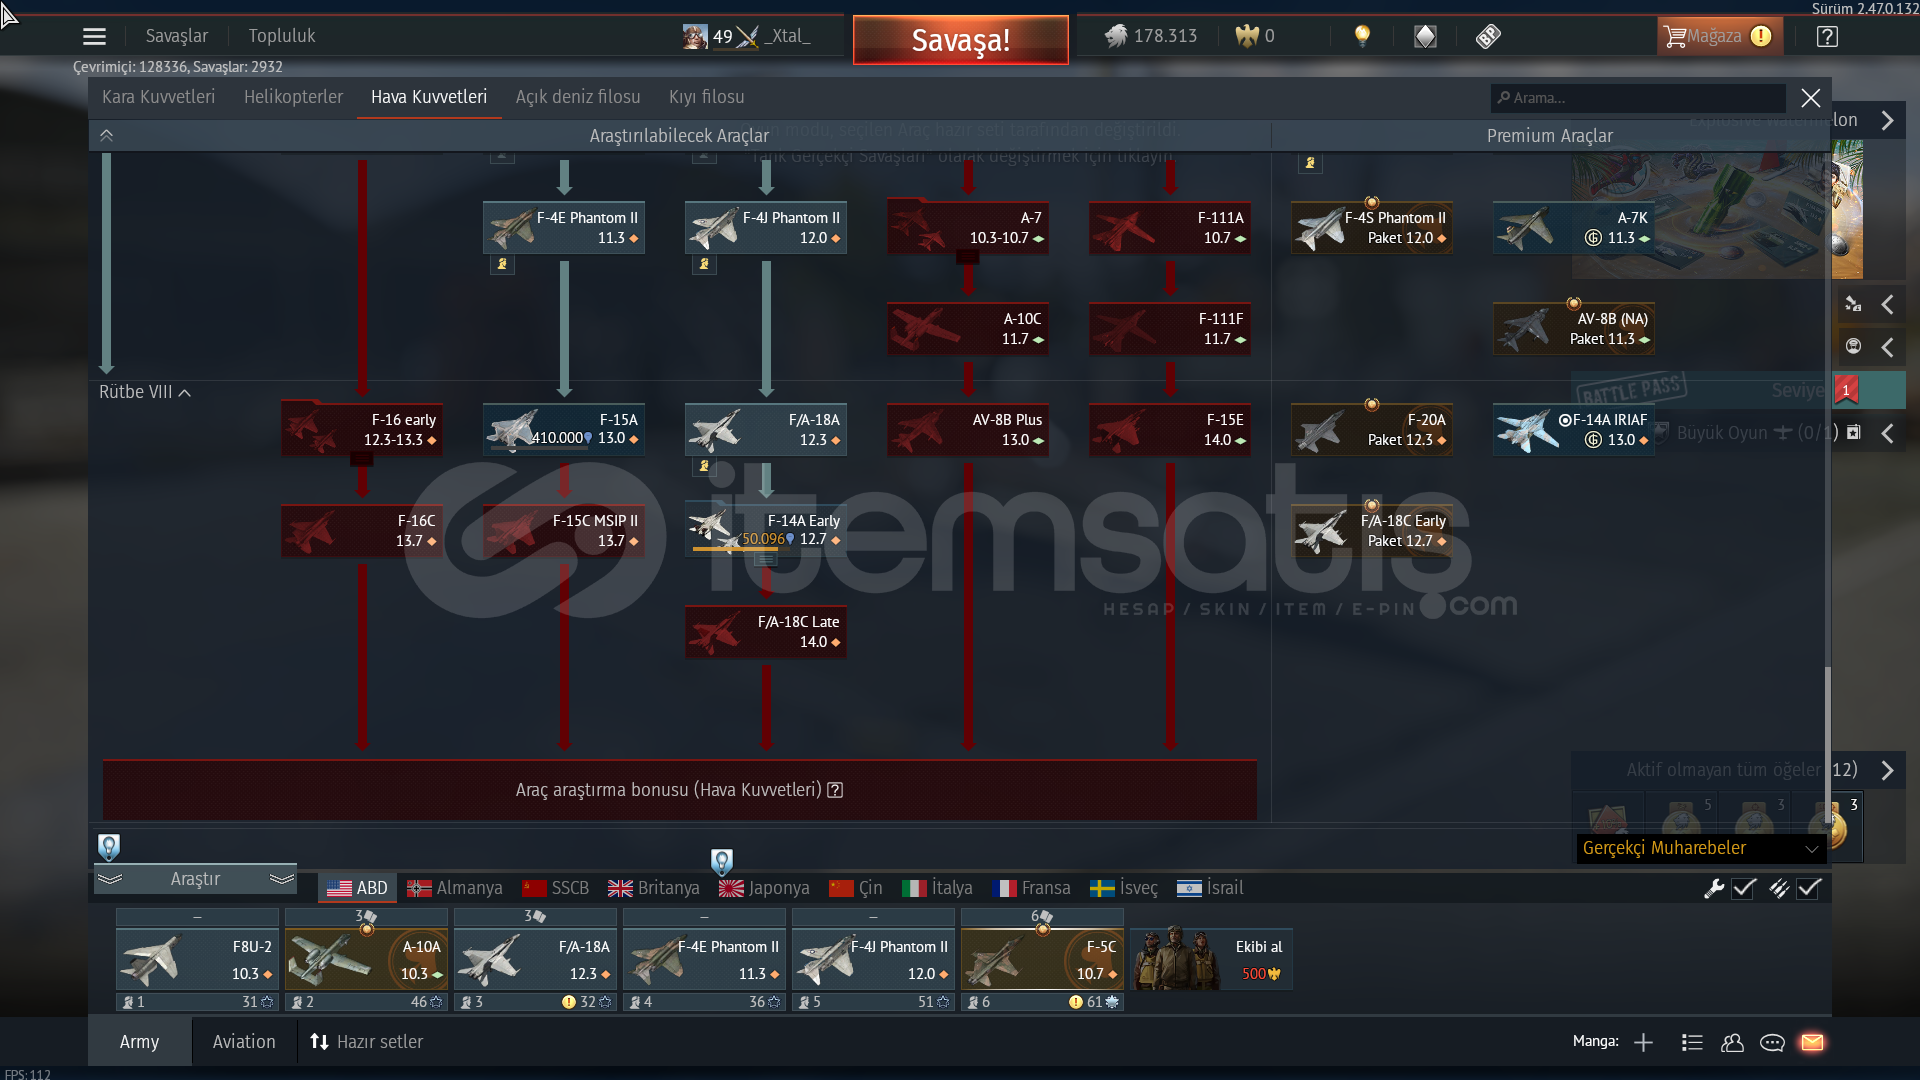1920x1080 pixels.
Task: Click crew icon below F-4J Phantom II research card
Action: coord(704,264)
